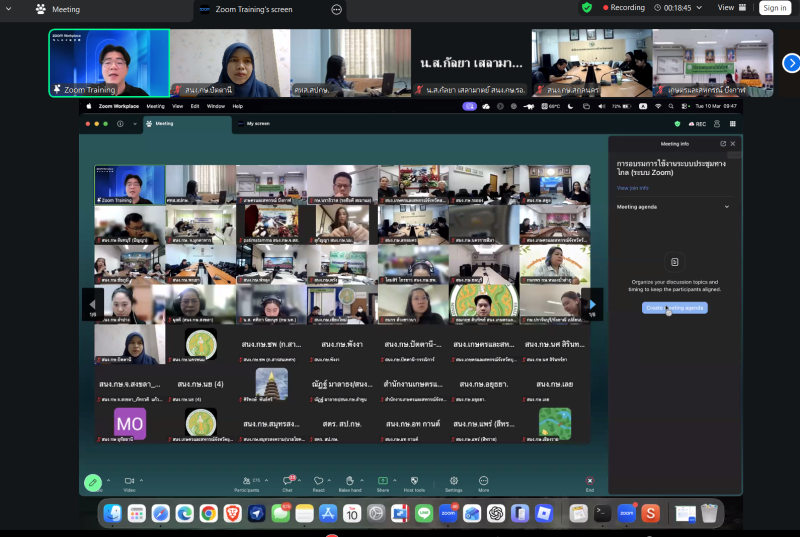Open the Participants panel in the toolbar
The width and height of the screenshot is (800, 537).
[246, 481]
